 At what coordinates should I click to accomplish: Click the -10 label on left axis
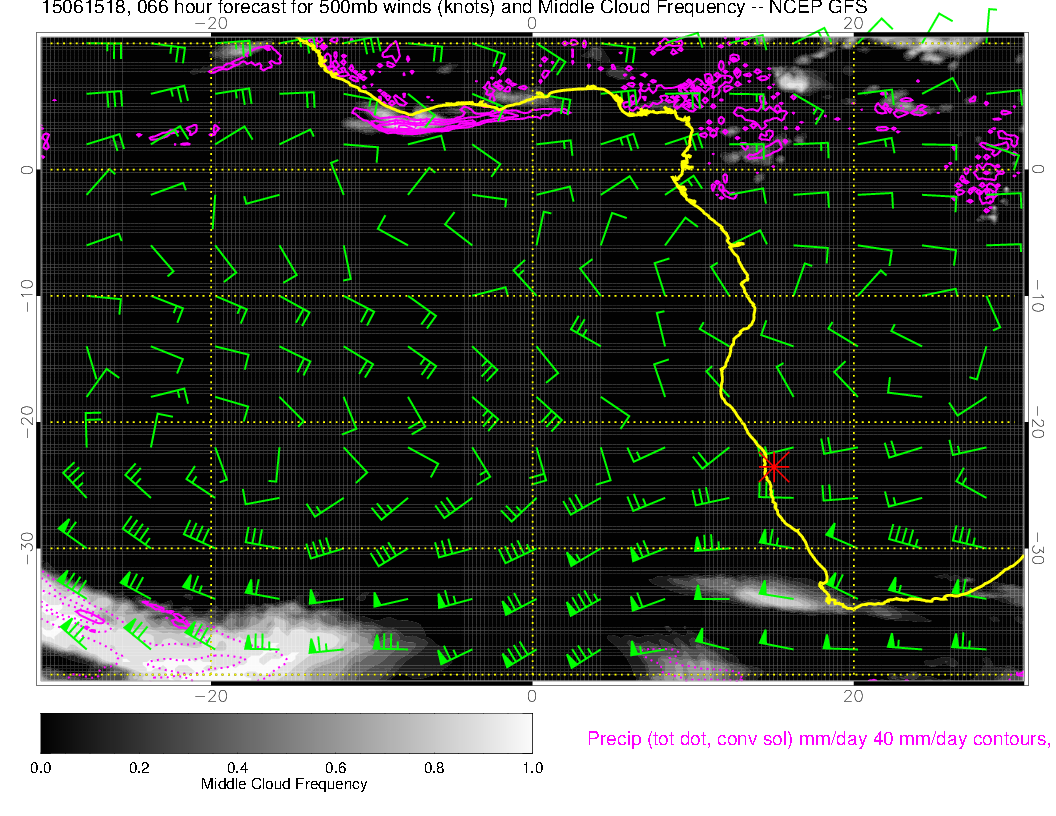click(x=27, y=296)
